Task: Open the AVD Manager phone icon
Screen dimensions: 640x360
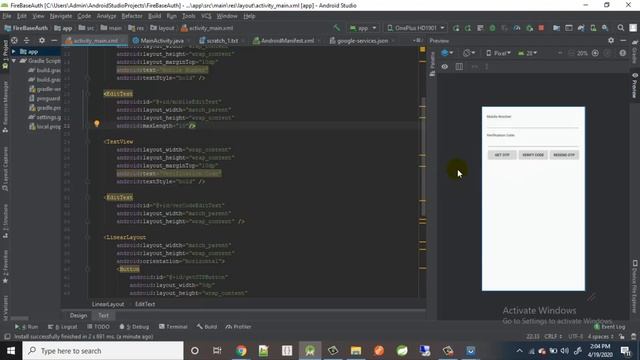Action: click(x=593, y=28)
